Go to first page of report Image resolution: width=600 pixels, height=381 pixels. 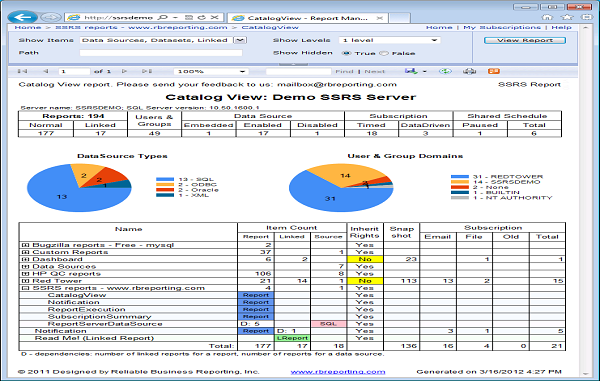23,71
